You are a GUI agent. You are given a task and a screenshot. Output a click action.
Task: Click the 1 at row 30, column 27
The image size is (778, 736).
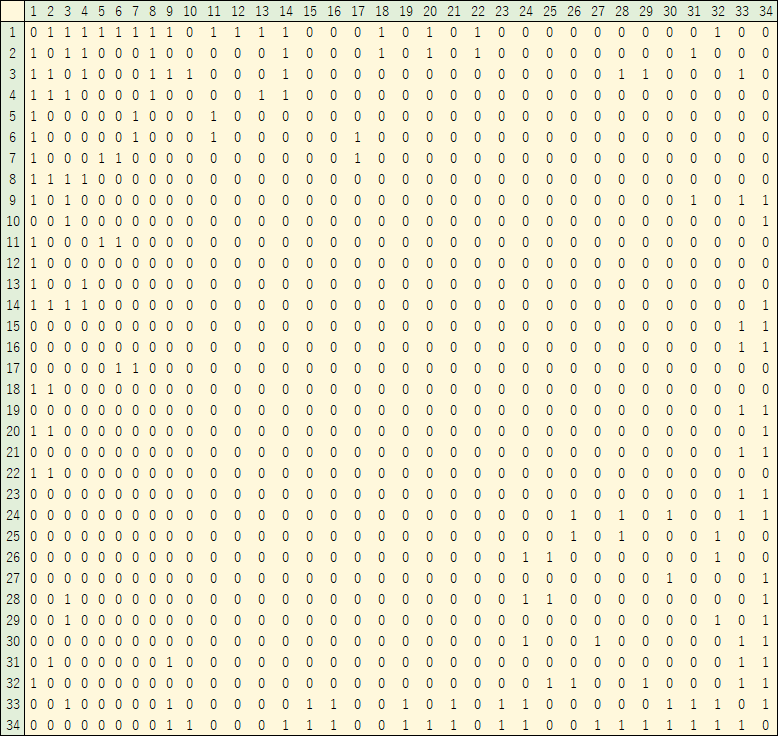(597, 642)
